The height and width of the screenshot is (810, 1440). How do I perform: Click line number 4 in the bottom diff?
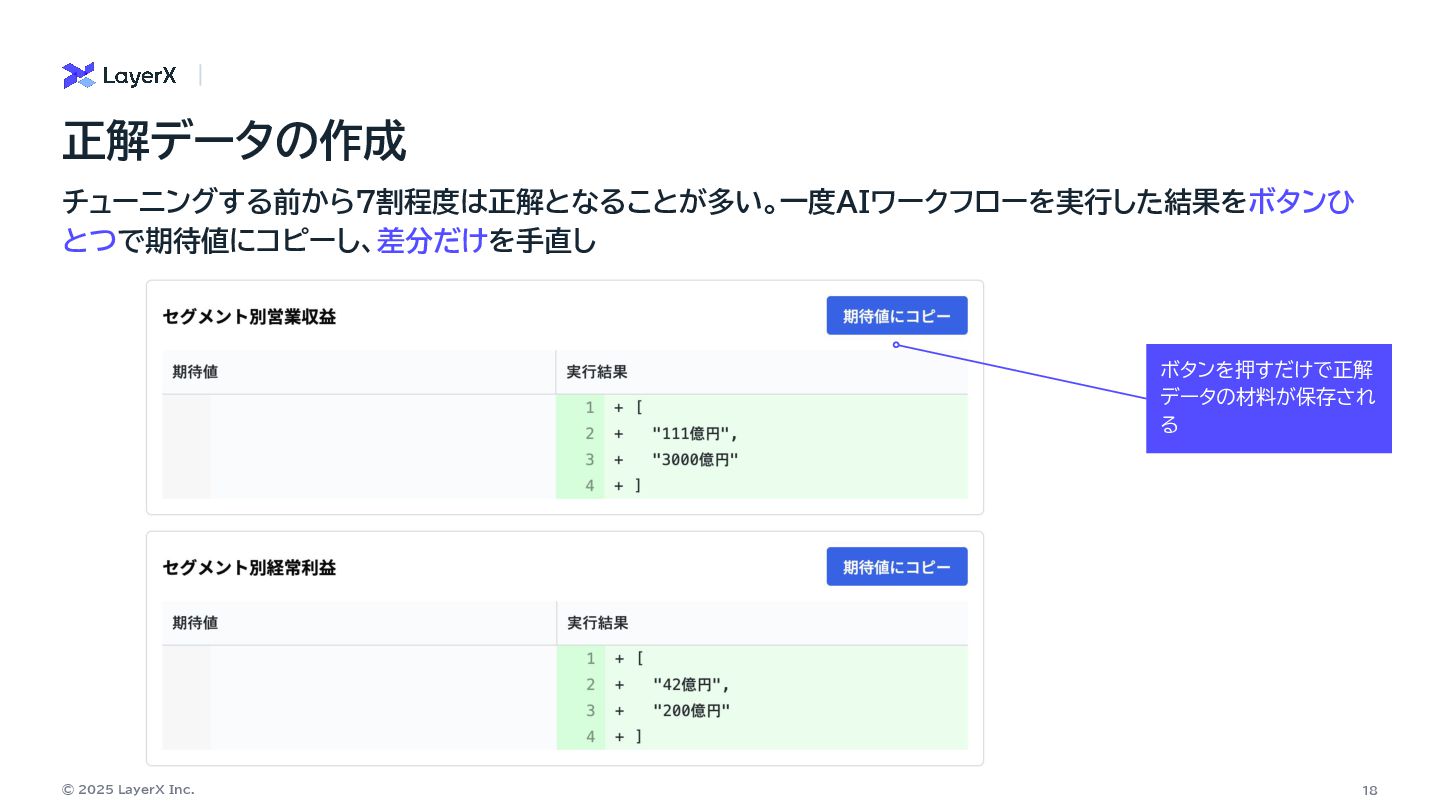[x=591, y=737]
